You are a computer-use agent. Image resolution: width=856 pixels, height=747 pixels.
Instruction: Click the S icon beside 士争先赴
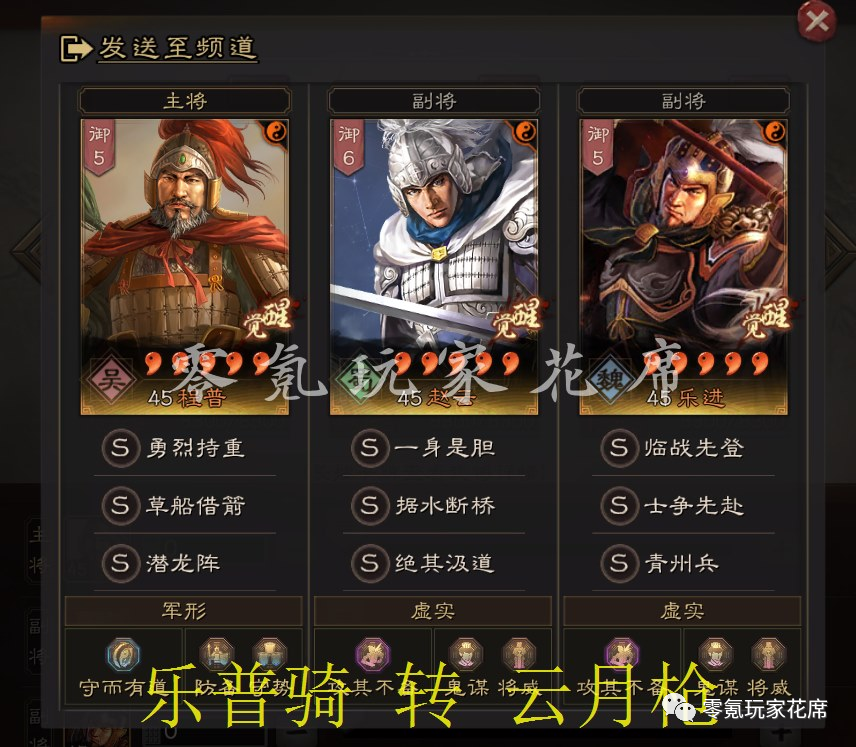tap(619, 506)
